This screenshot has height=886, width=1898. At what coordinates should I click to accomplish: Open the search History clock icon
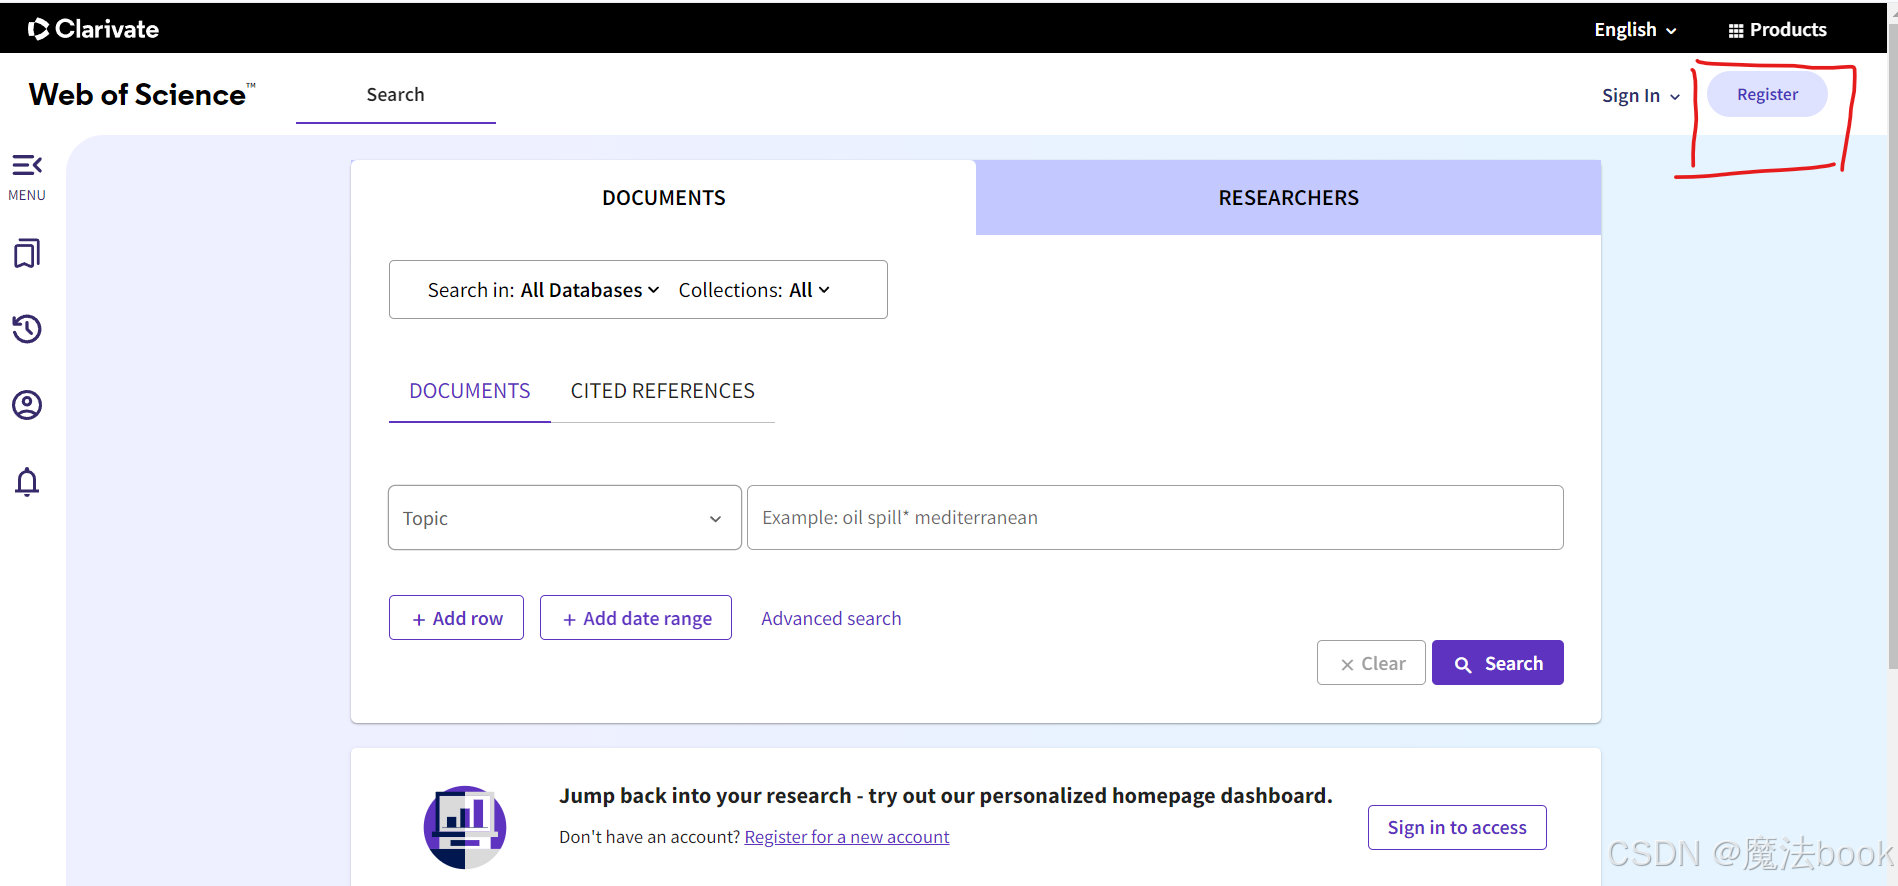click(27, 329)
